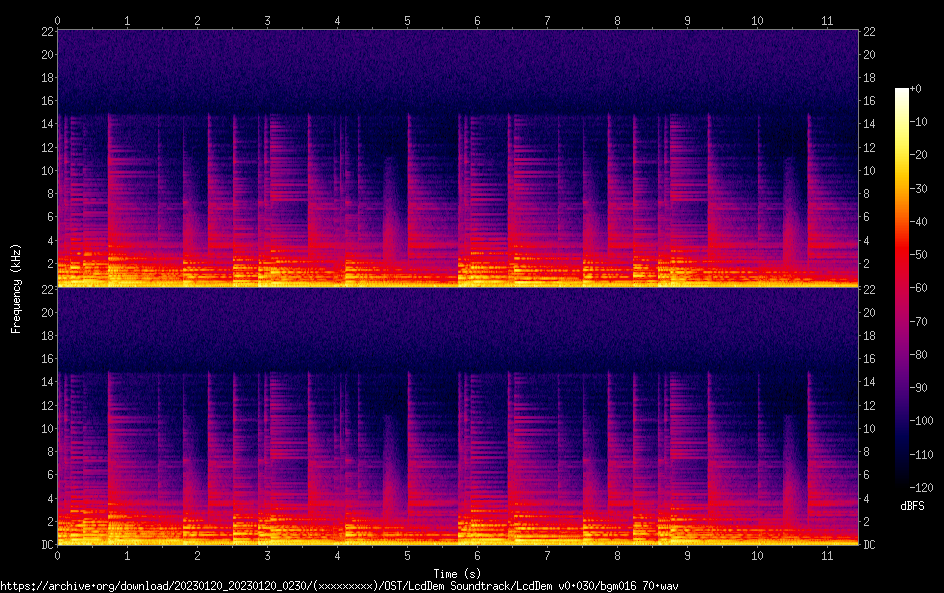Click the DC label on the left frequency axis
Viewport: 944px width, 593px height.
[46, 545]
